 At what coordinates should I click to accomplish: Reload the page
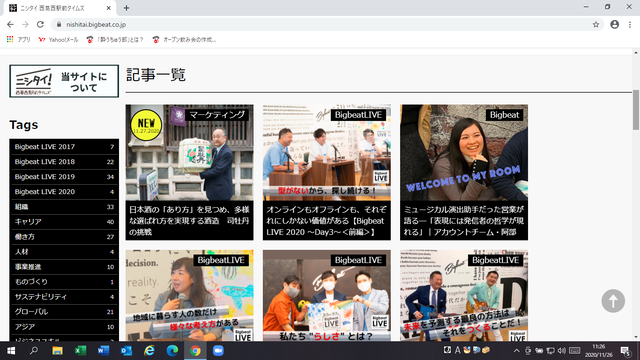40,24
